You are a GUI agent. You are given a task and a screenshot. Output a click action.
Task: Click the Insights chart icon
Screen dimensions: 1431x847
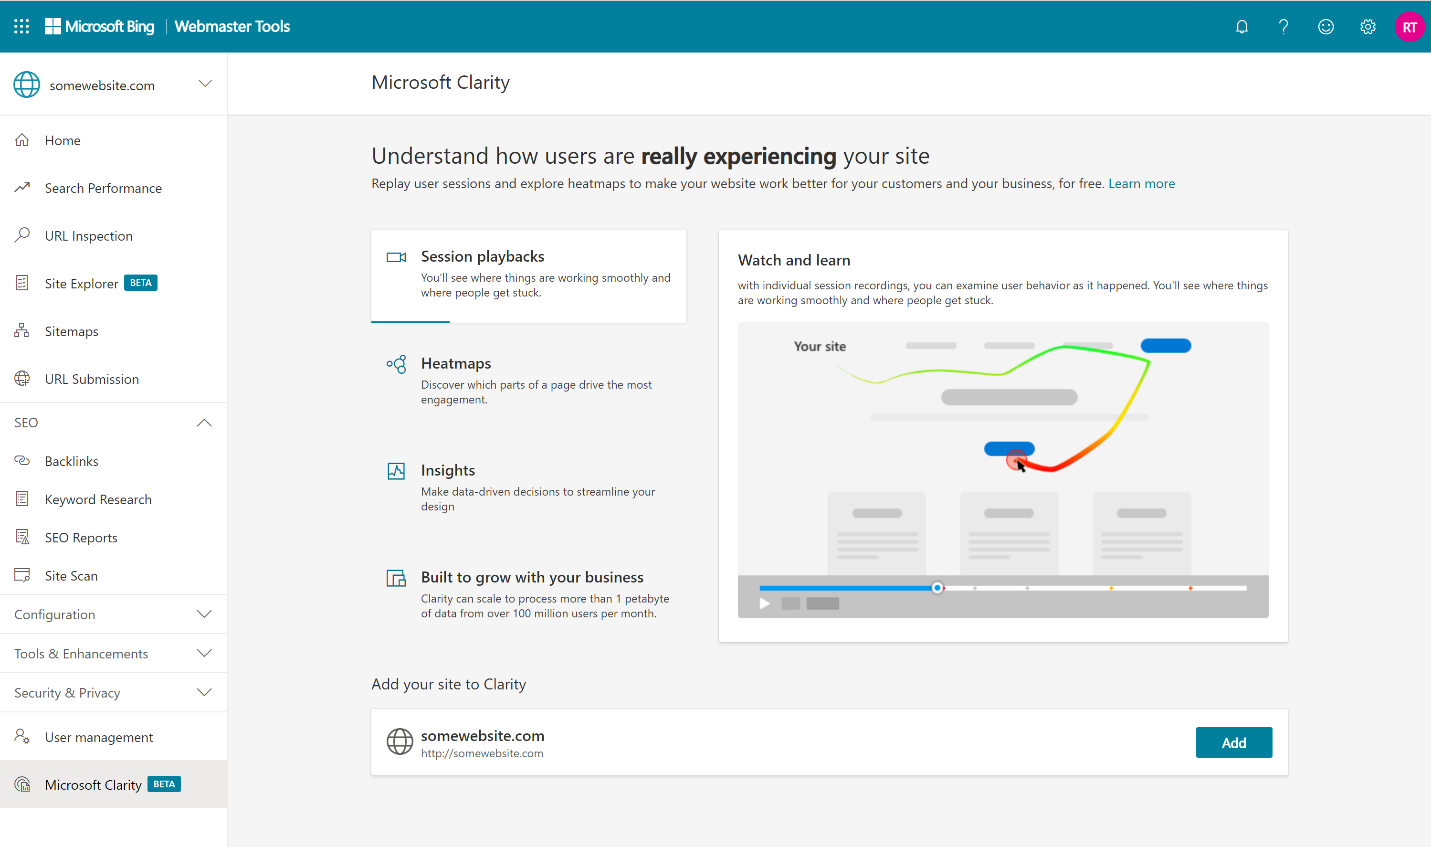click(396, 471)
